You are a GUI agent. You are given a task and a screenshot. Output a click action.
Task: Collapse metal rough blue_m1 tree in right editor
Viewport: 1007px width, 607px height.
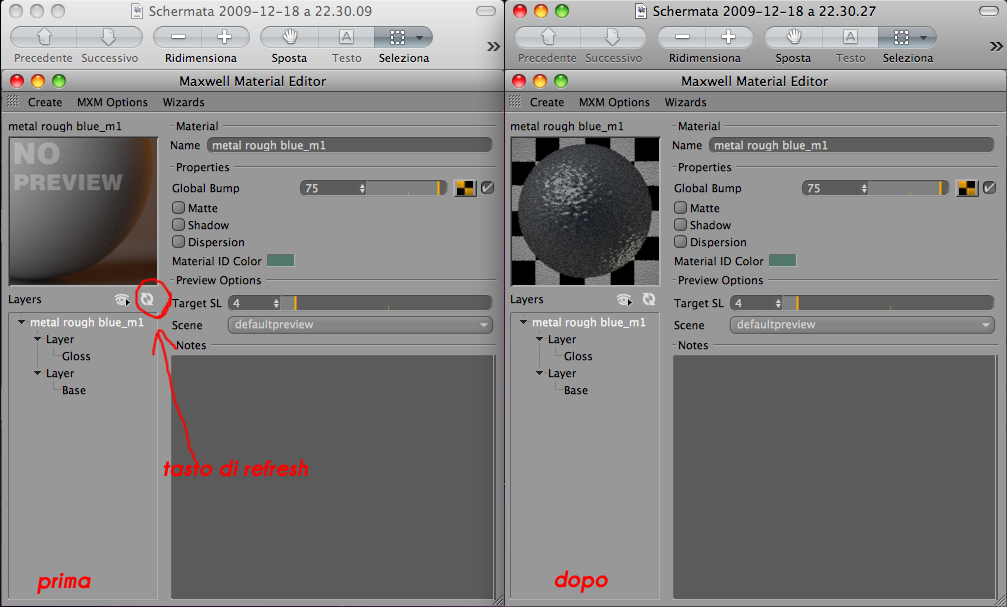(x=523, y=322)
